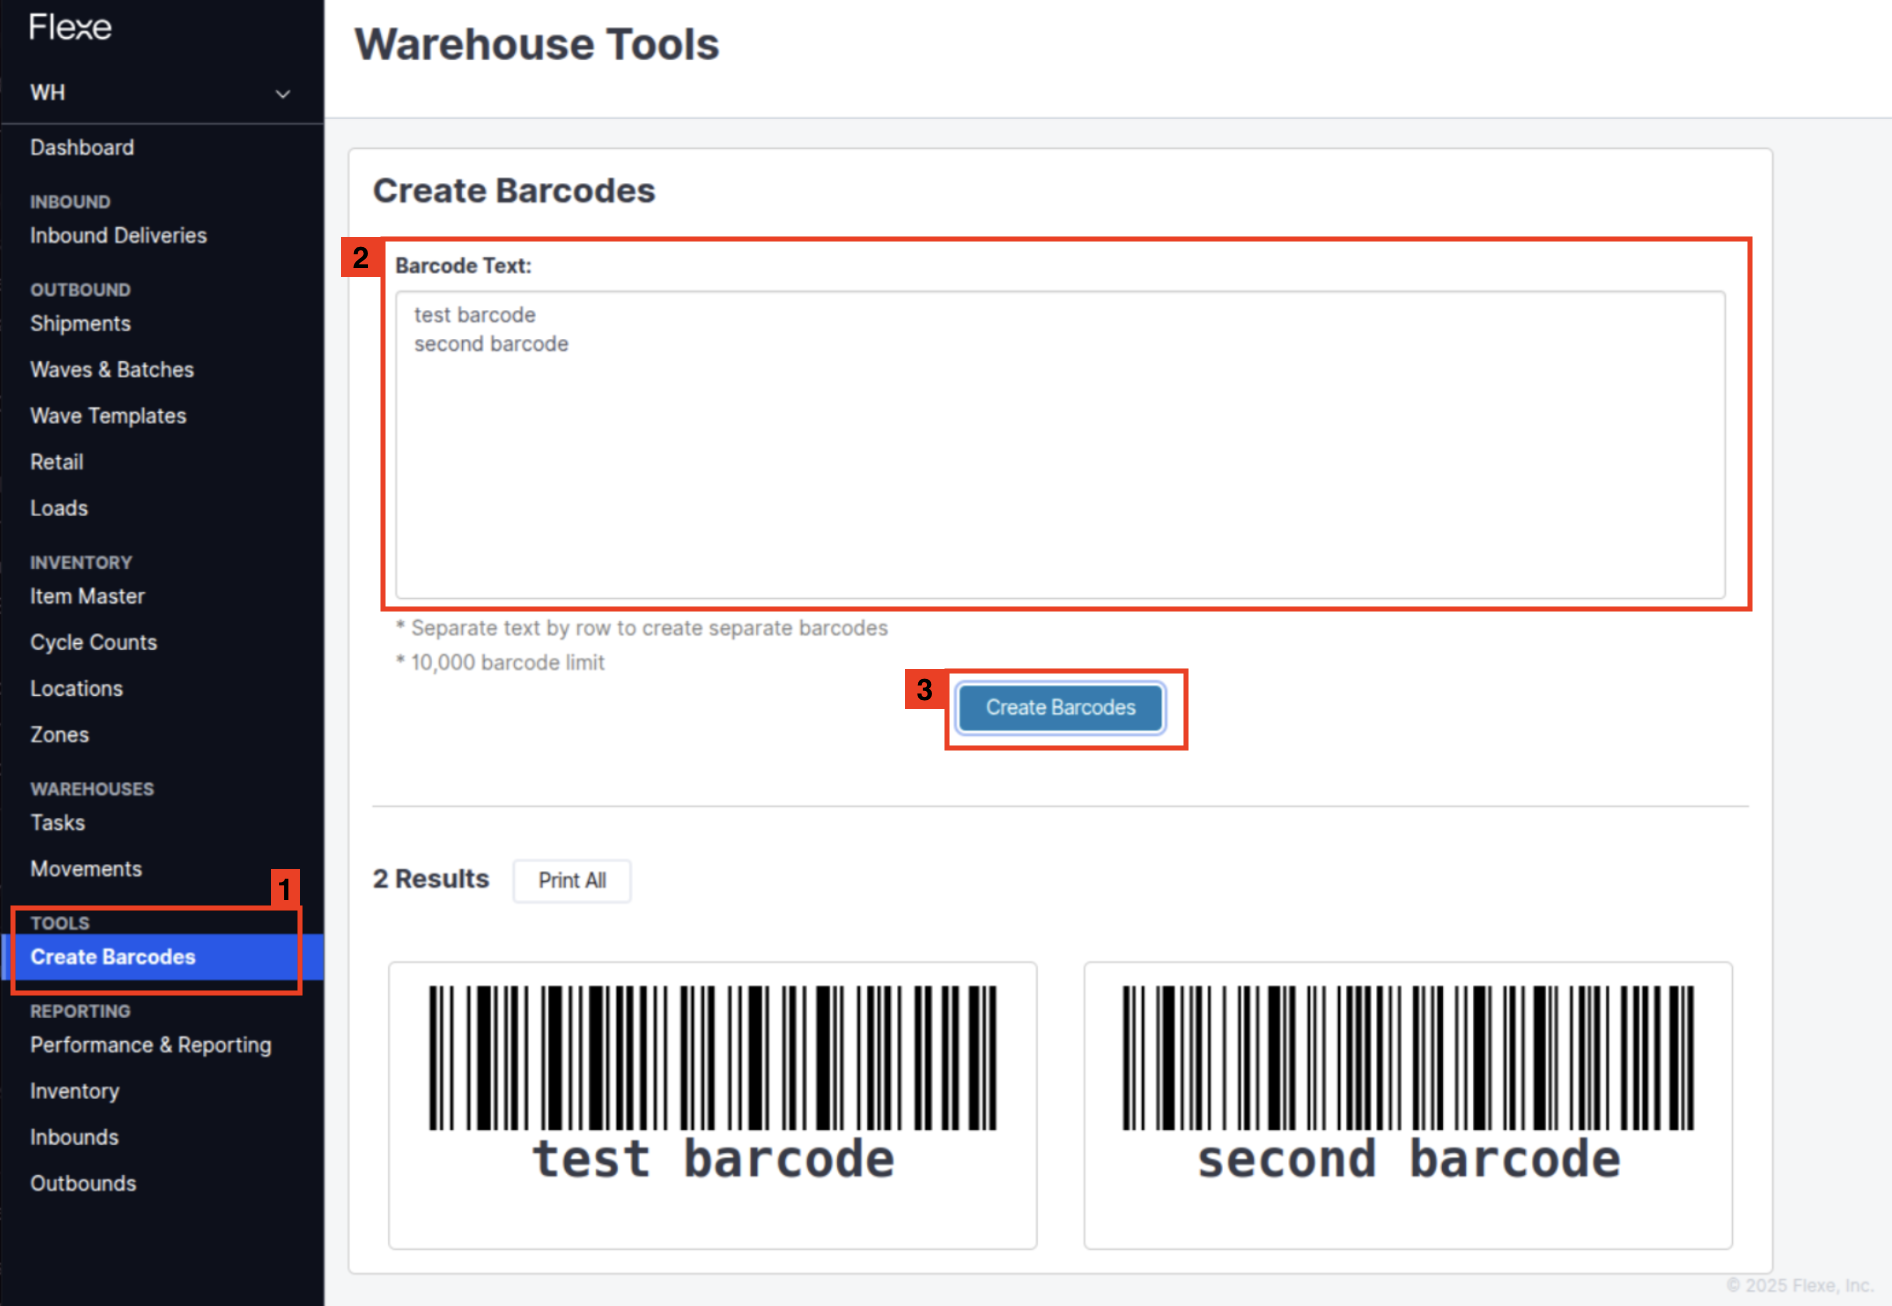Open the Zones section
Viewport: 1892px width, 1306px height.
(59, 734)
